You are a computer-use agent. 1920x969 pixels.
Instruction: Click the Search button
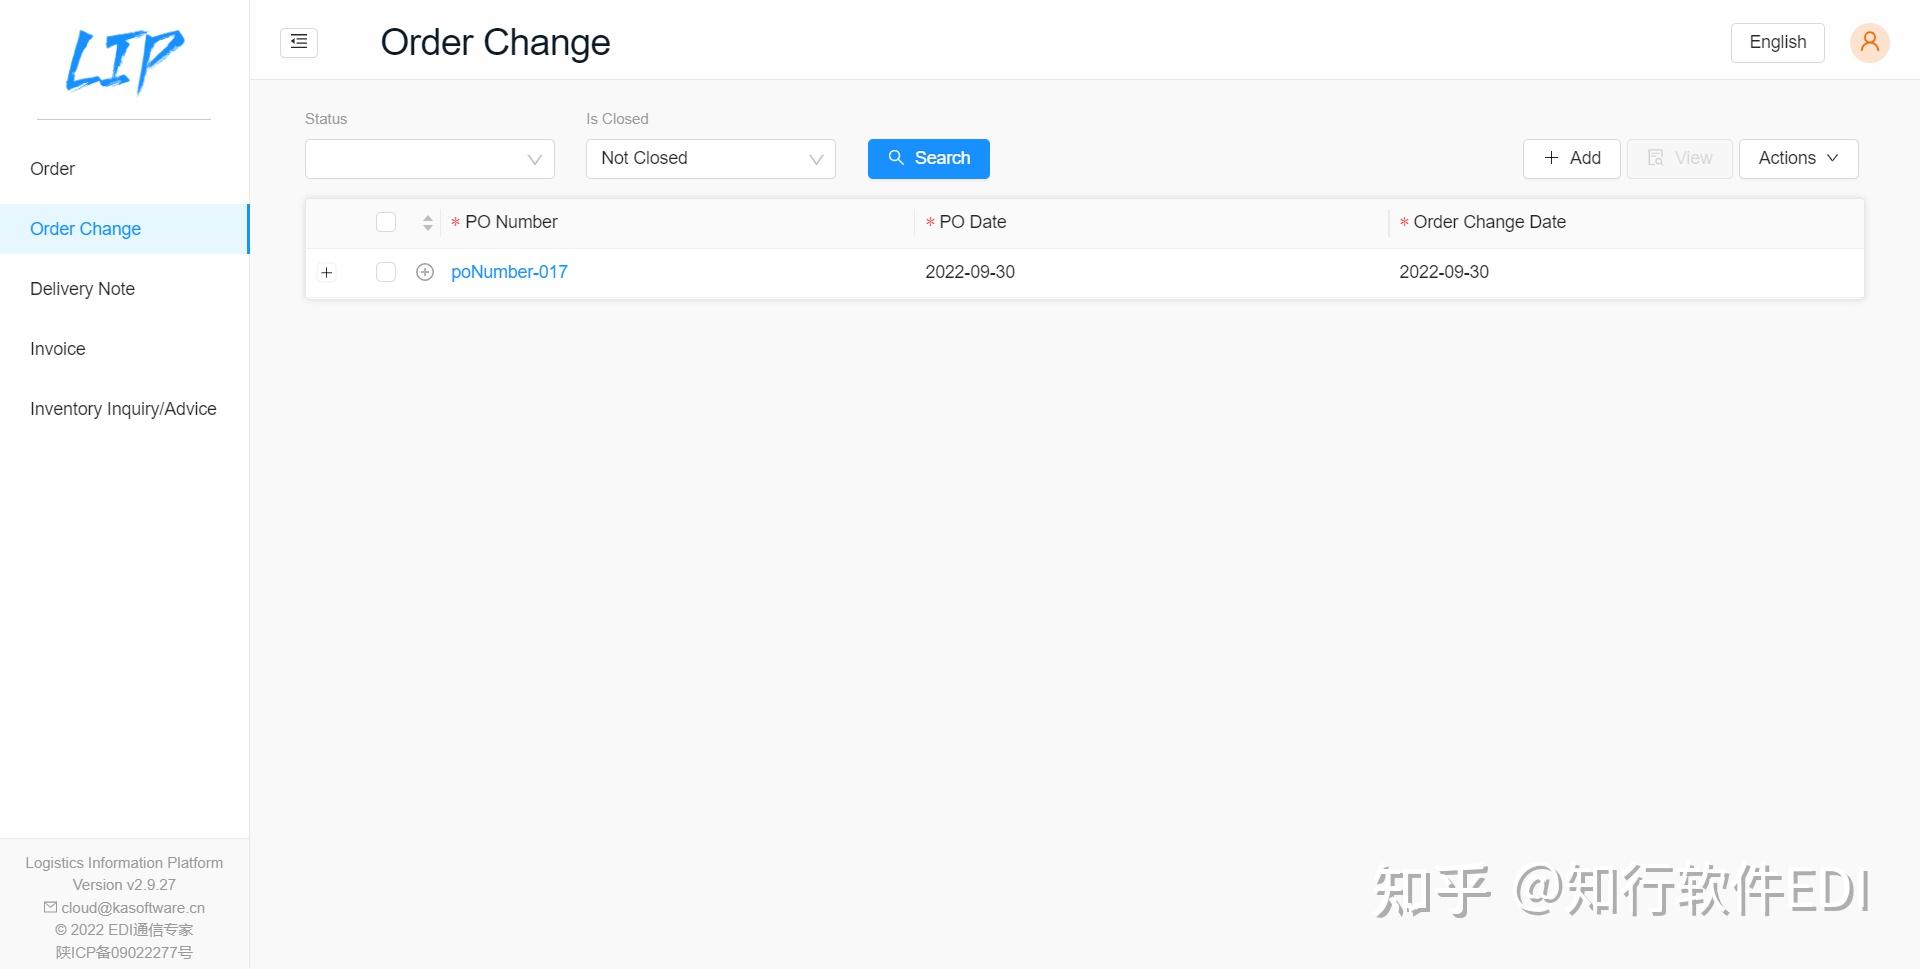[928, 158]
